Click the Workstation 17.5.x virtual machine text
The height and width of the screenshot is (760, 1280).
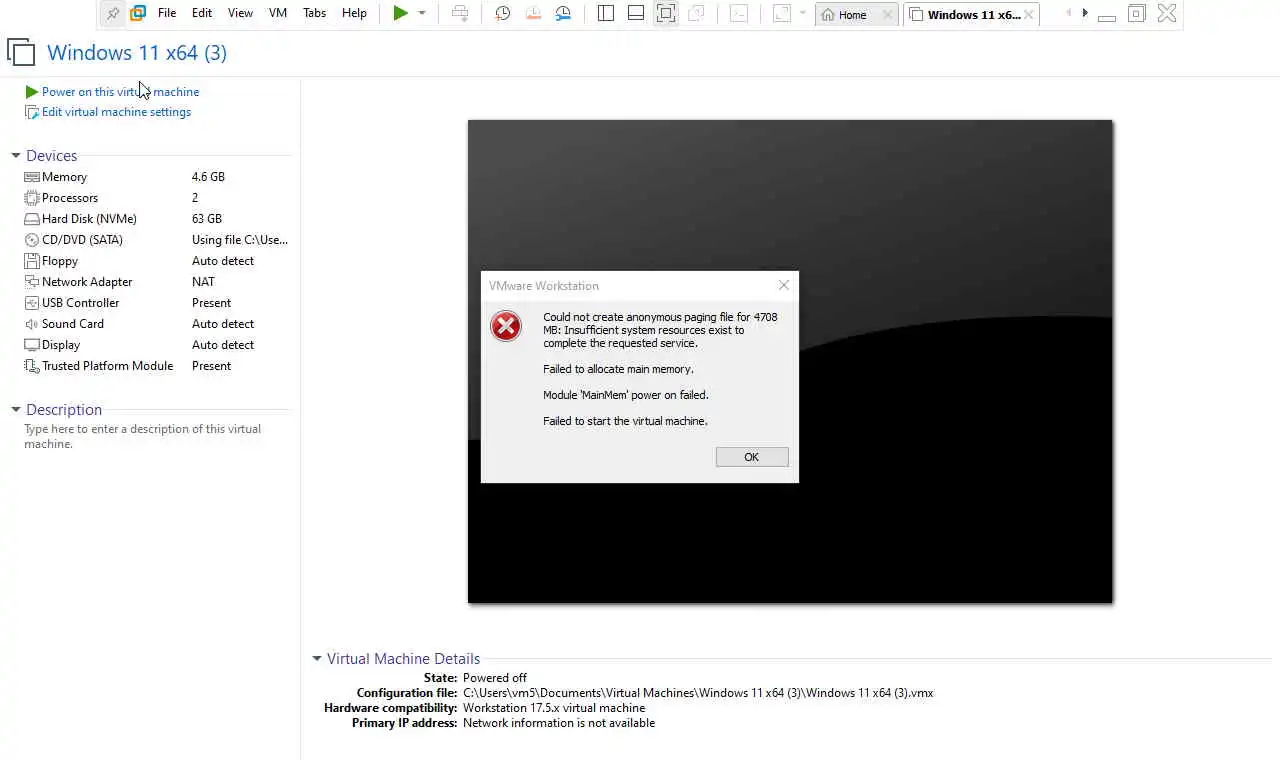tap(554, 708)
